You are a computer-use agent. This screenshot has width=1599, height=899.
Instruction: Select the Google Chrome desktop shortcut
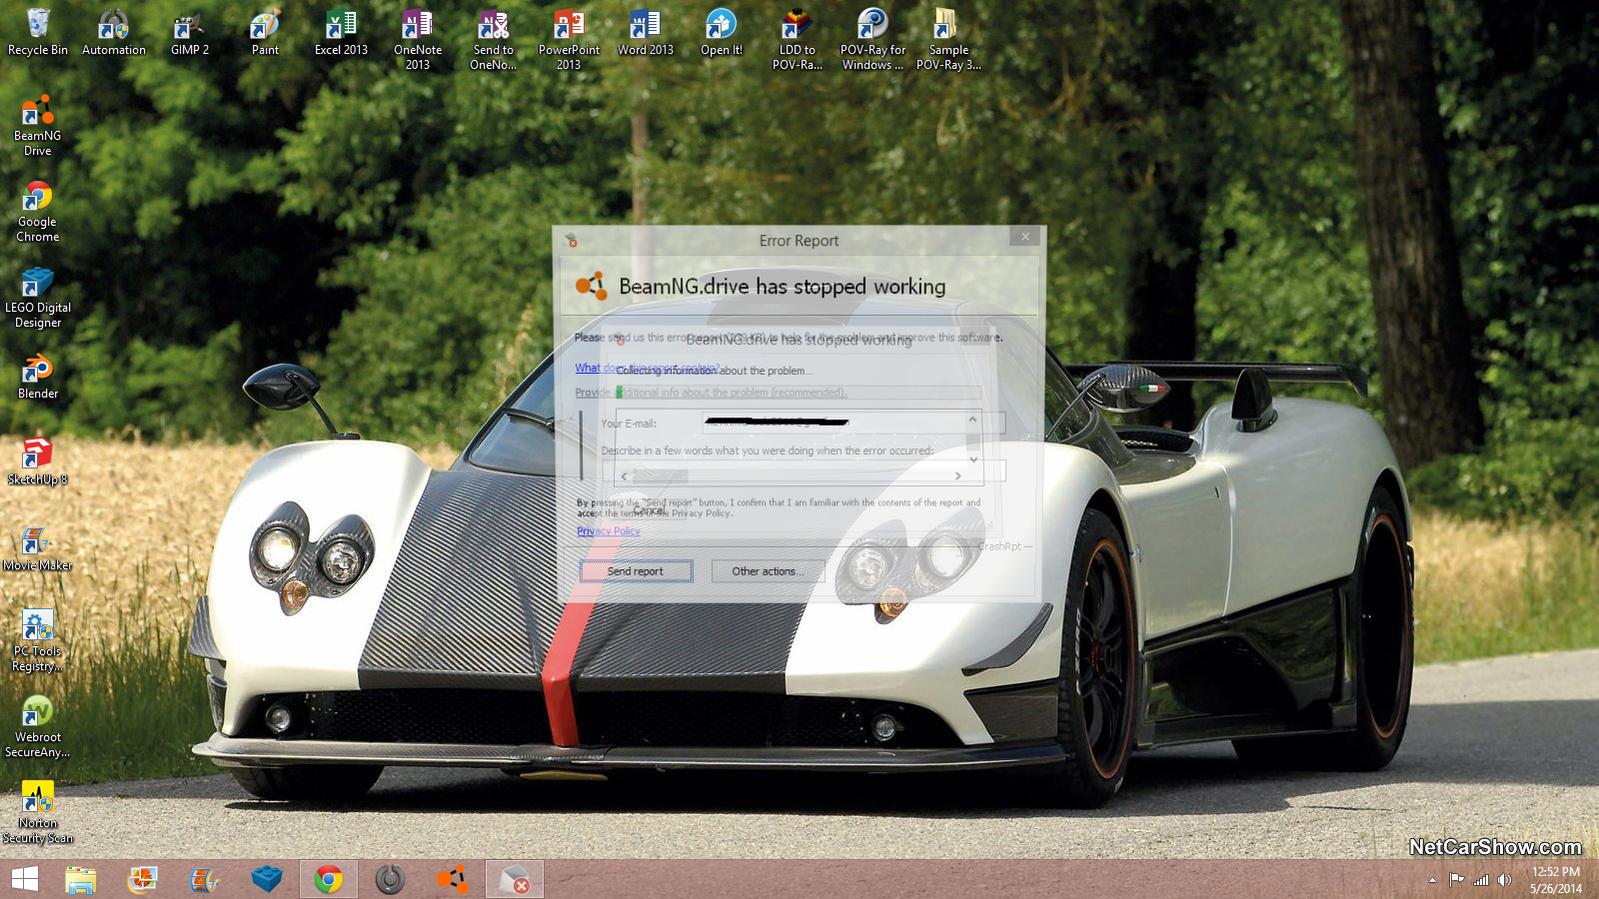[x=37, y=212]
